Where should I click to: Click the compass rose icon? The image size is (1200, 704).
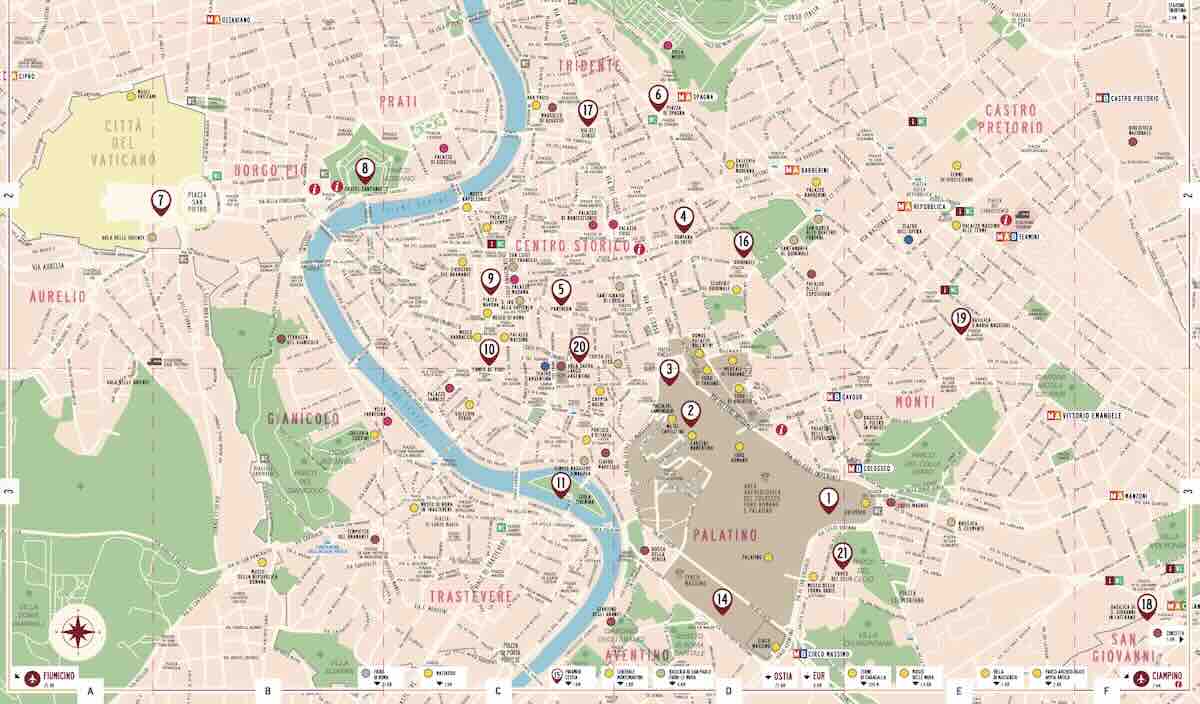pyautogui.click(x=77, y=631)
